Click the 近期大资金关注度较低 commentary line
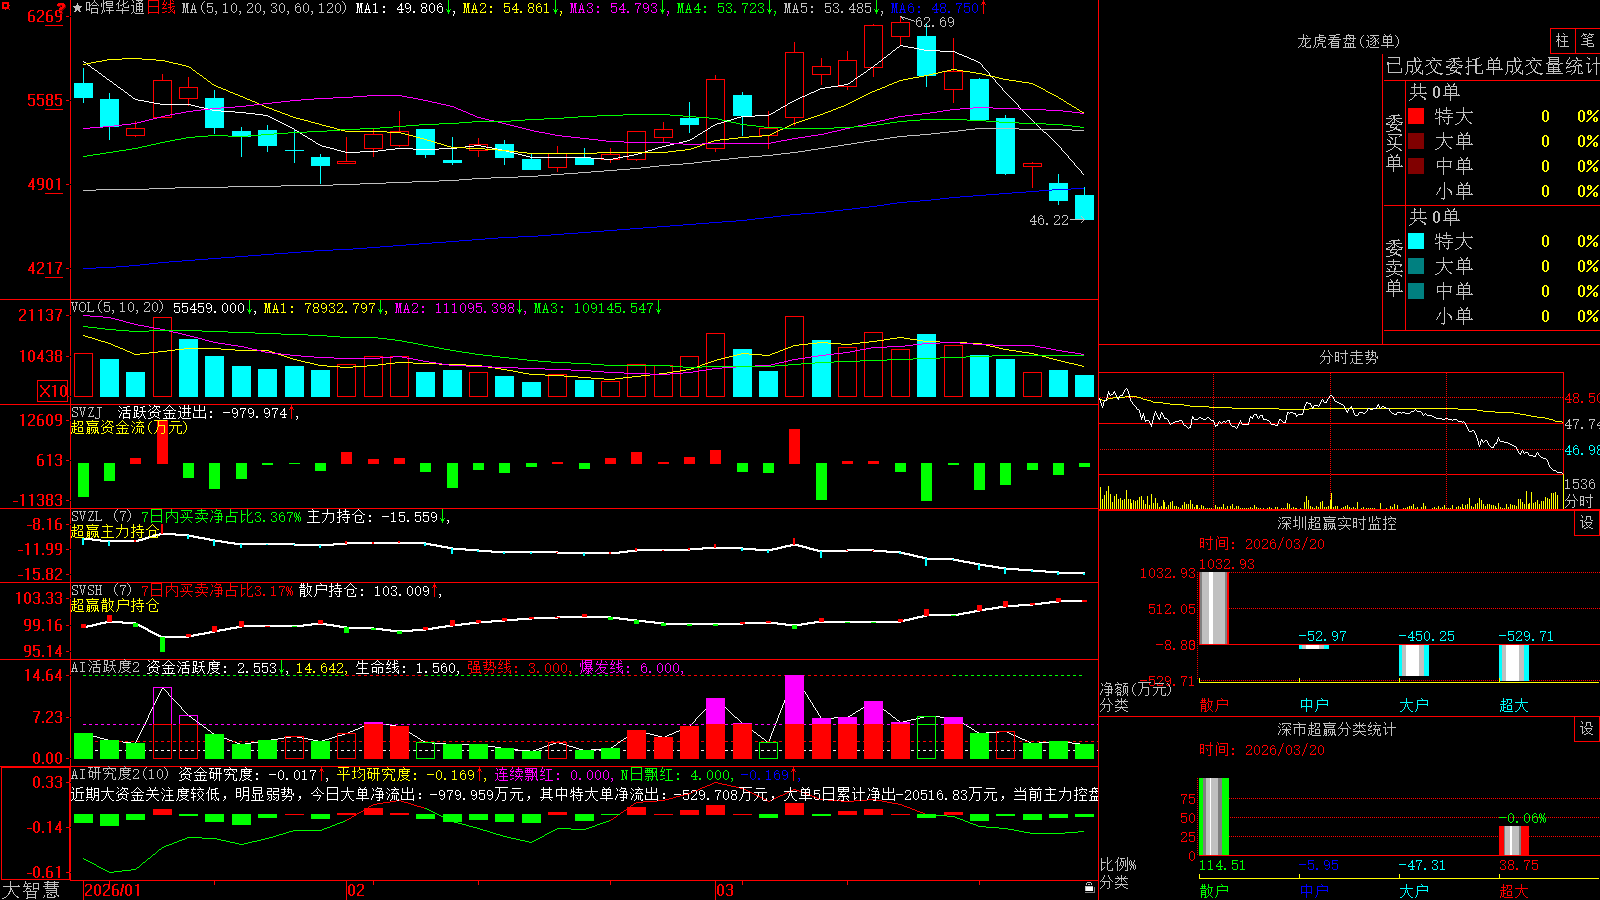 [x=585, y=794]
